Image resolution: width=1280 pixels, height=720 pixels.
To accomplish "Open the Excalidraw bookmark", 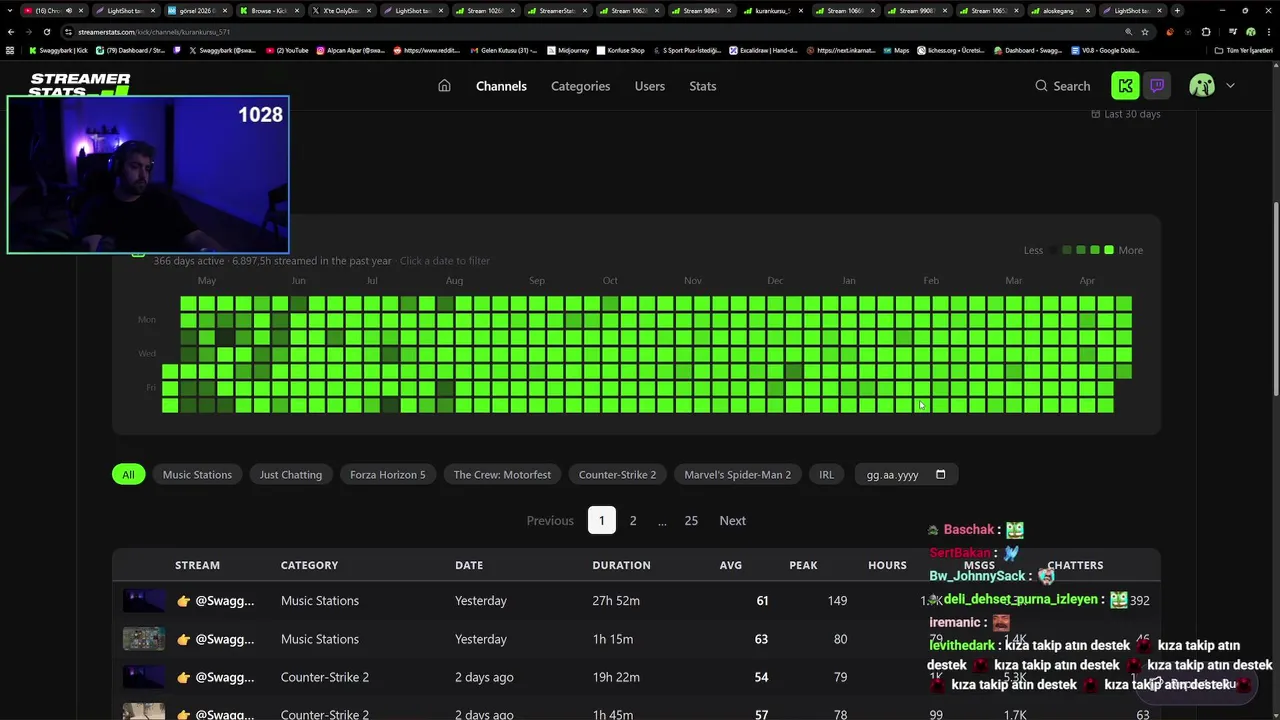I will pyautogui.click(x=763, y=50).
